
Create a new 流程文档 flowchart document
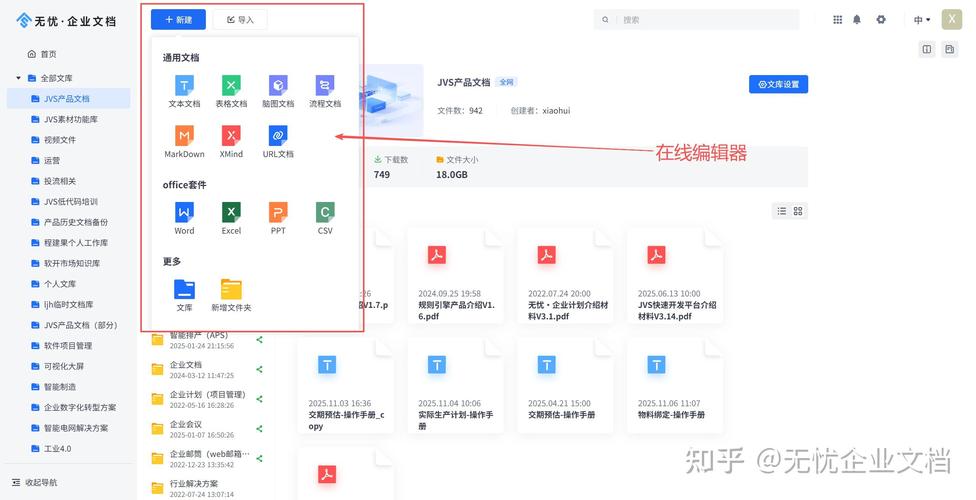click(325, 92)
